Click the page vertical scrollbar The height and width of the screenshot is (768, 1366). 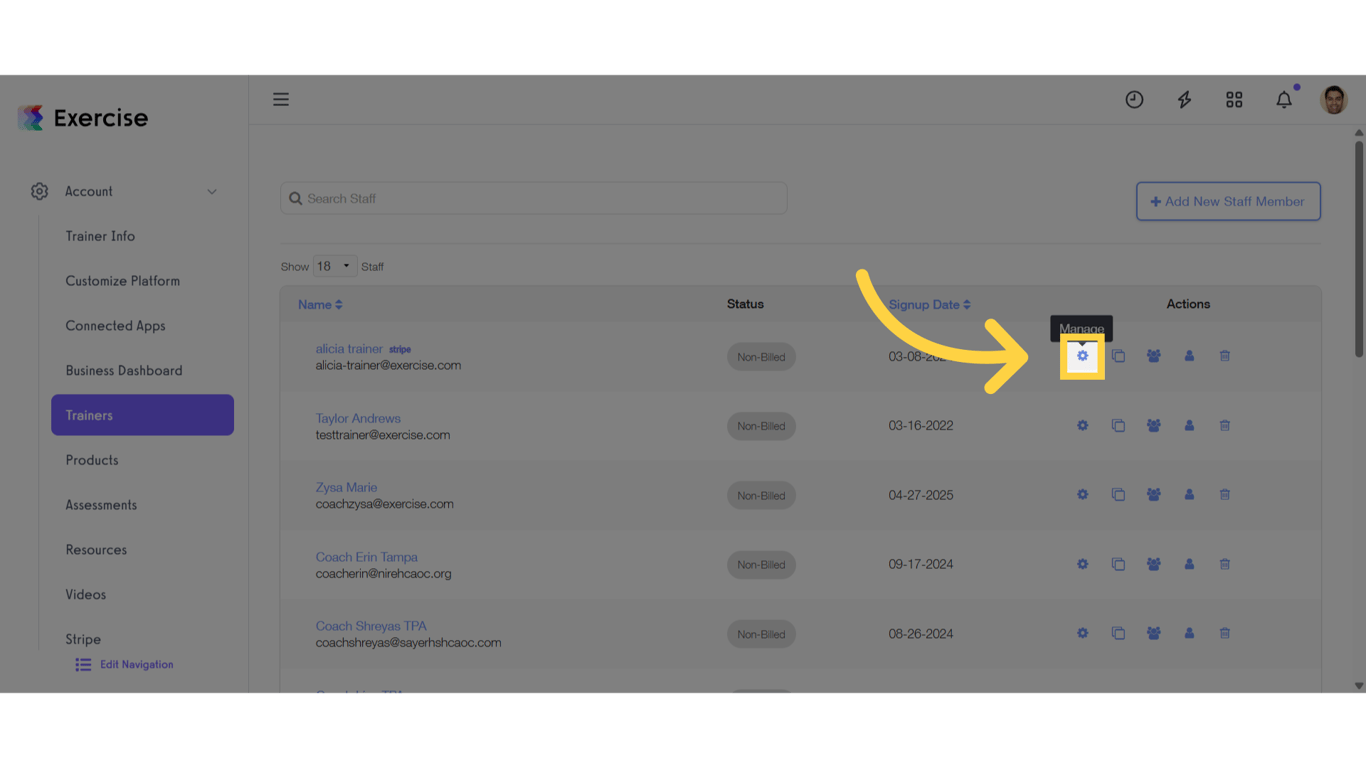(x=1359, y=249)
